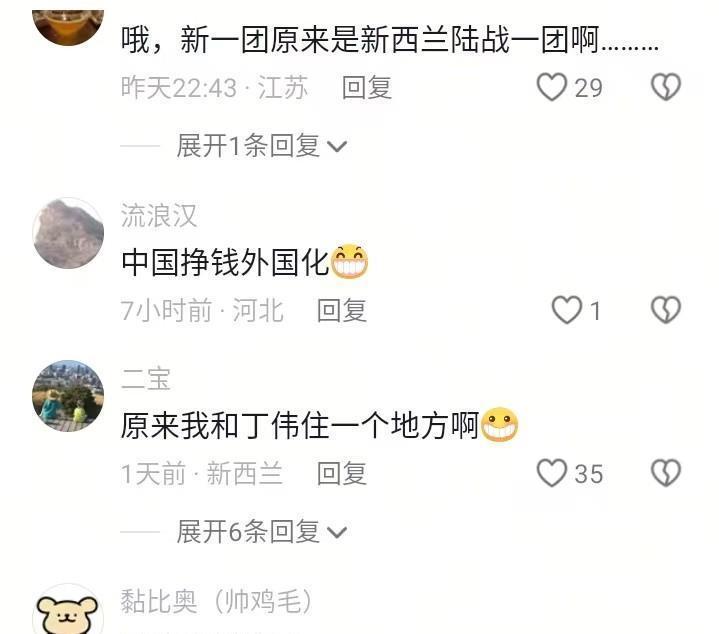
Task: Reply to 流浪汉's comment from 河北
Action: [x=342, y=311]
